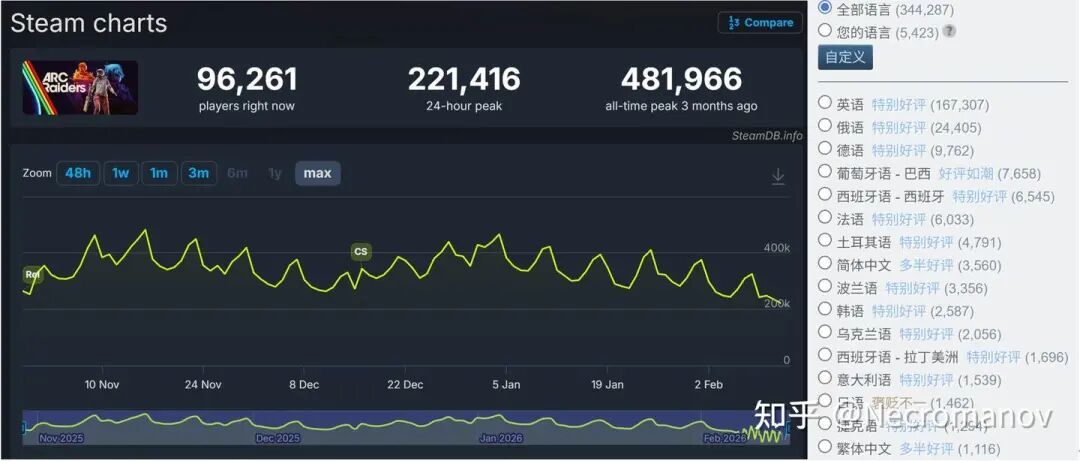Select the 西班牙语 - 西班牙 radio button
Viewport: 1080px width, 461px height.
pos(824,194)
